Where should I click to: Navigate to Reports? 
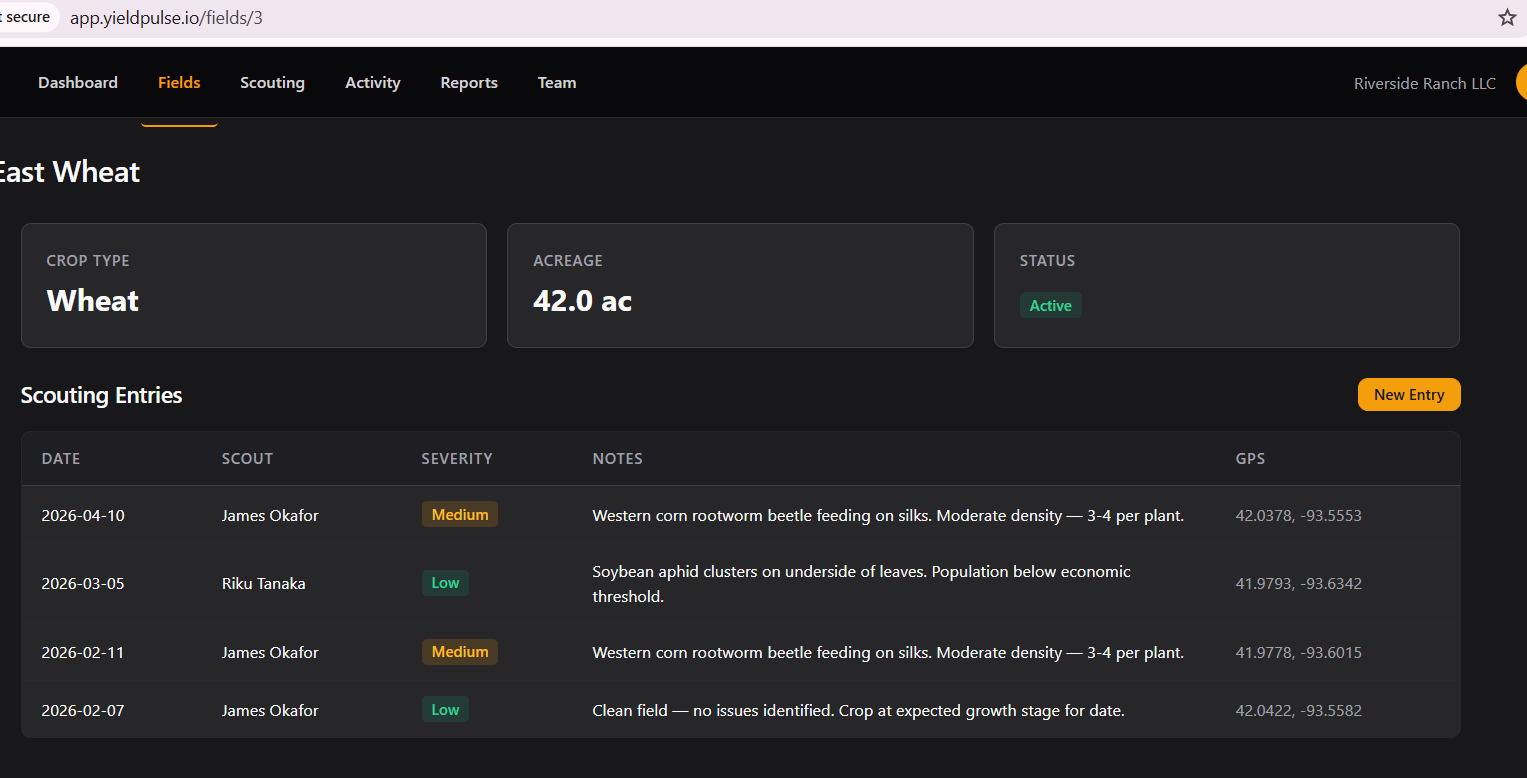tap(469, 83)
